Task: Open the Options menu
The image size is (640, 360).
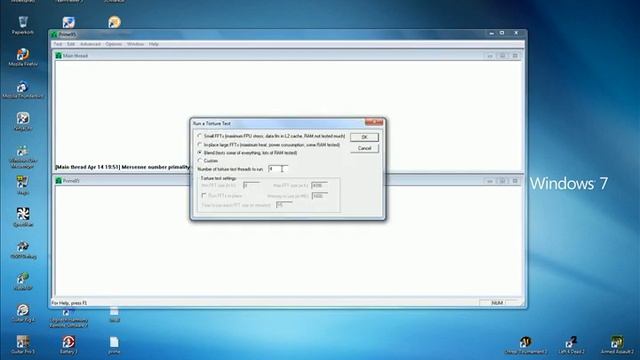Action: pos(113,44)
